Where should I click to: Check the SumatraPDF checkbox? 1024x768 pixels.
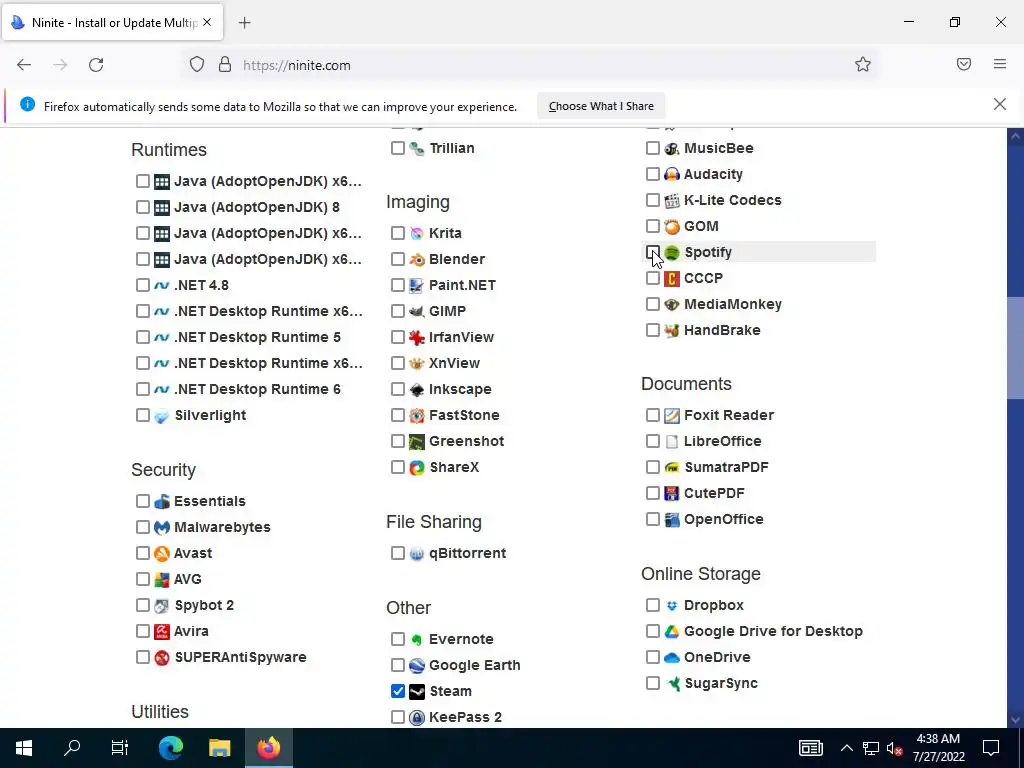[x=652, y=468]
